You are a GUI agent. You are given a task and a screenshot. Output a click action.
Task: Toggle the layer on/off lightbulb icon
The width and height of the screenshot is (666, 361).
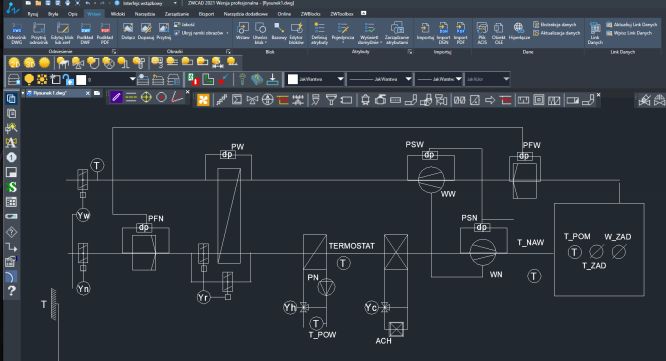click(x=29, y=79)
